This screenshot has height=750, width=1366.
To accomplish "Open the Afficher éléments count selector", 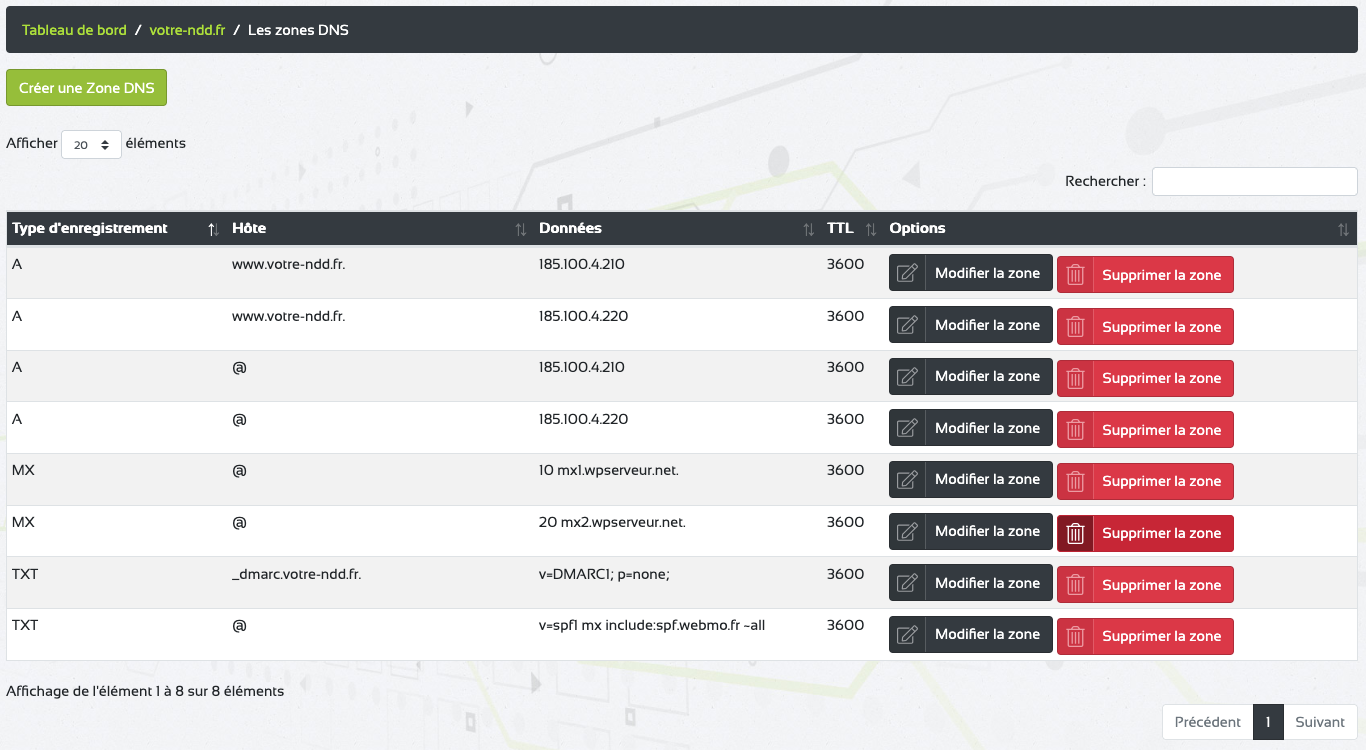I will coord(91,144).
